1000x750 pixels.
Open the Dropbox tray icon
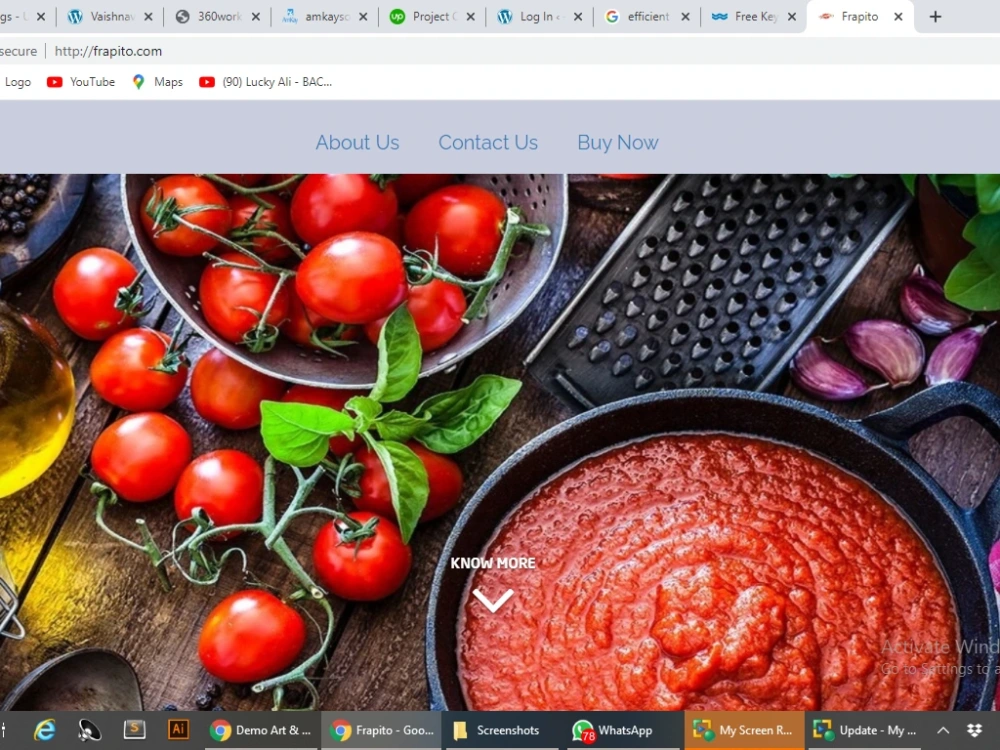[x=974, y=730]
